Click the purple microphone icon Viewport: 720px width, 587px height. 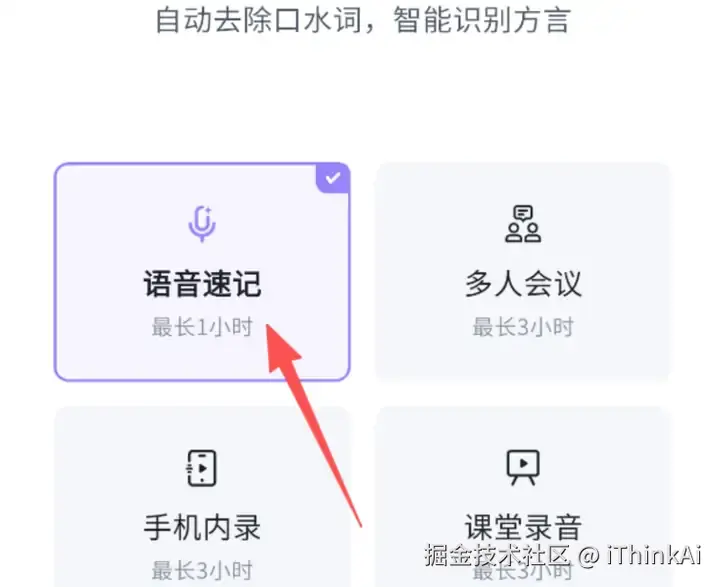tap(202, 224)
